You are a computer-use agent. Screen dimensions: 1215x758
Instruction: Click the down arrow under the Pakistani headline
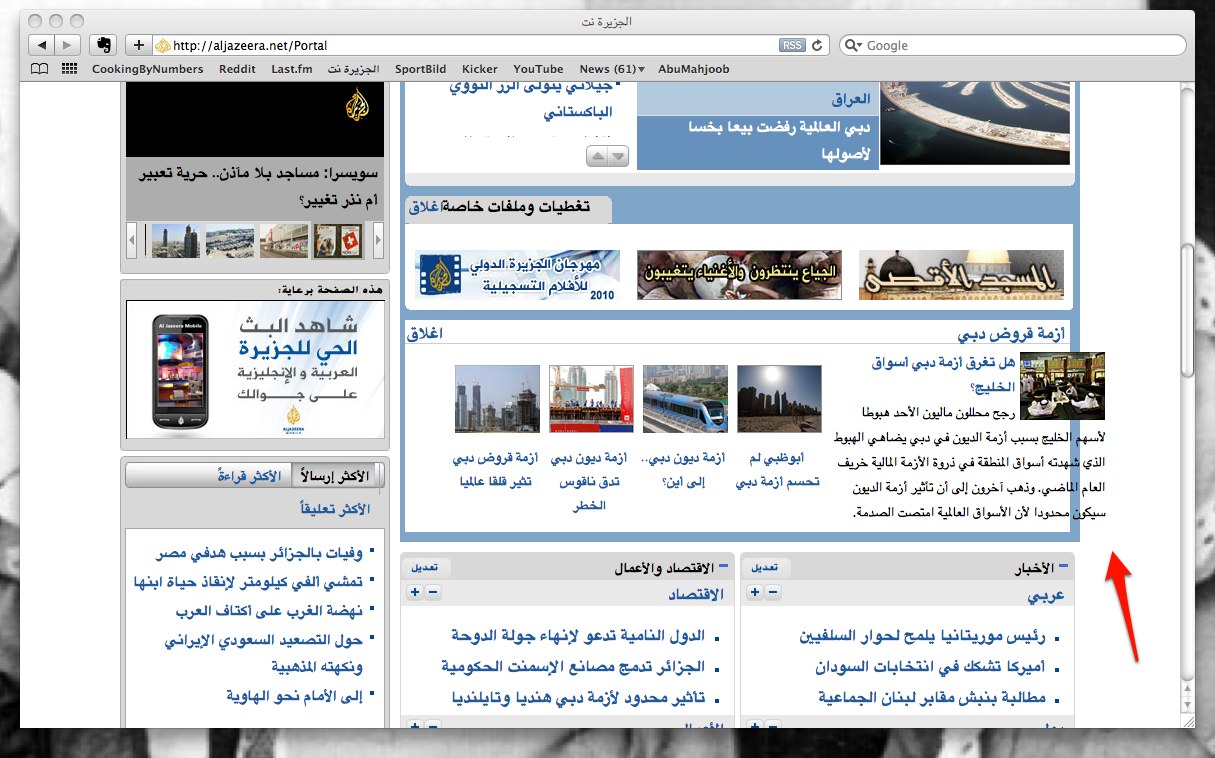618,156
